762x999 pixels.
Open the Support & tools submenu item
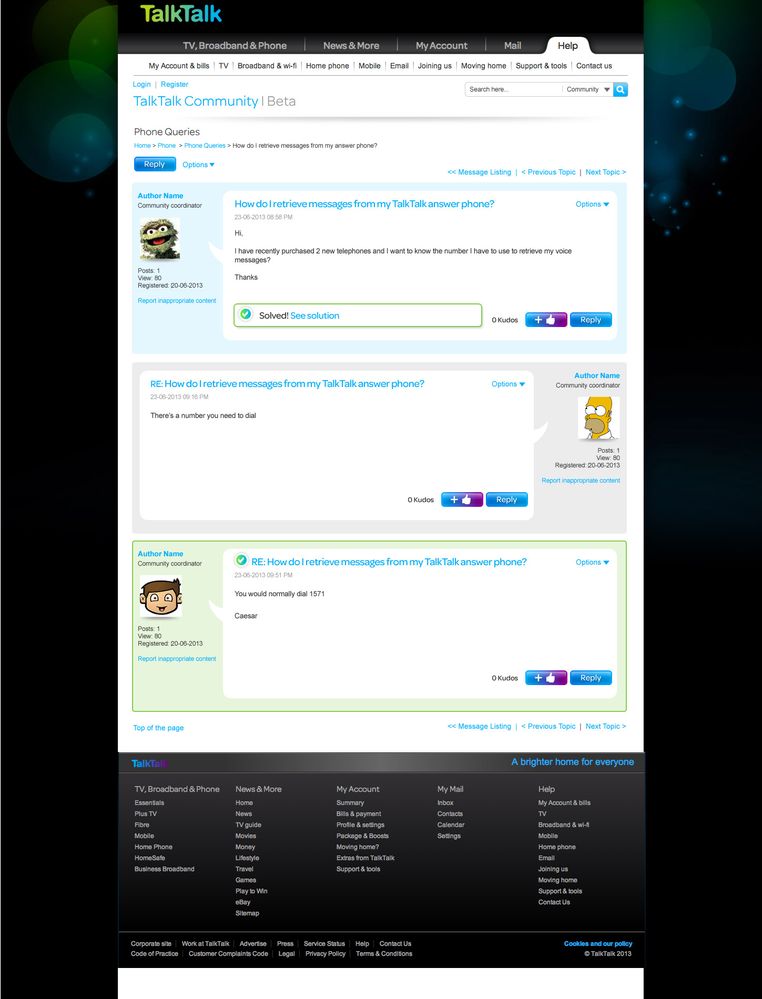click(x=541, y=66)
